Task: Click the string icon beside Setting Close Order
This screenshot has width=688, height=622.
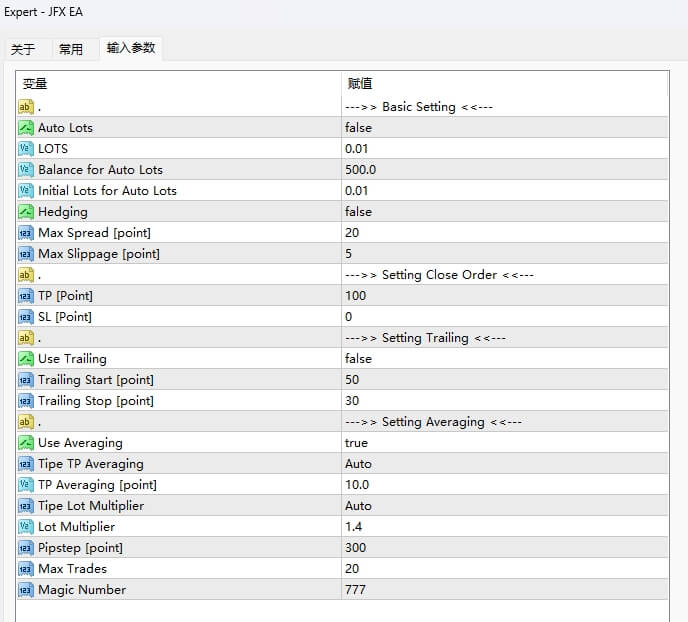Action: tap(26, 275)
